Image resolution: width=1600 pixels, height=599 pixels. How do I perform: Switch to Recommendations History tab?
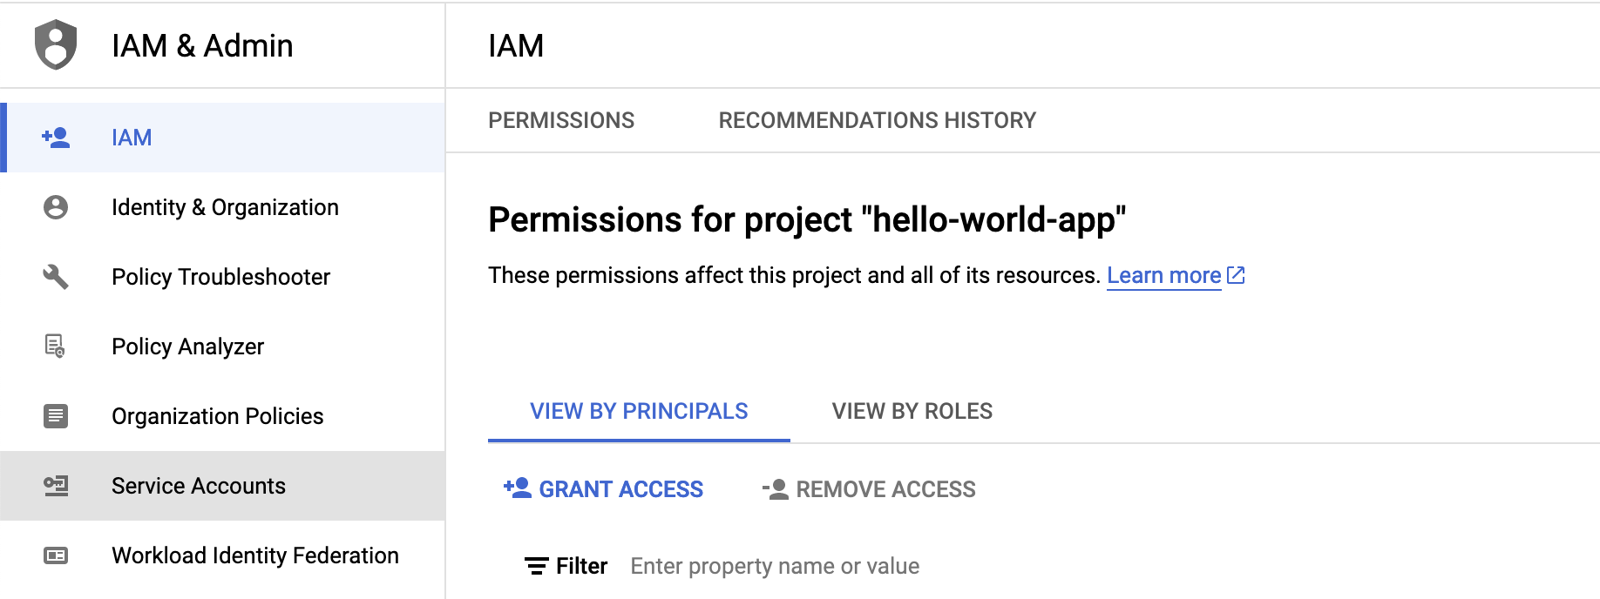click(877, 121)
